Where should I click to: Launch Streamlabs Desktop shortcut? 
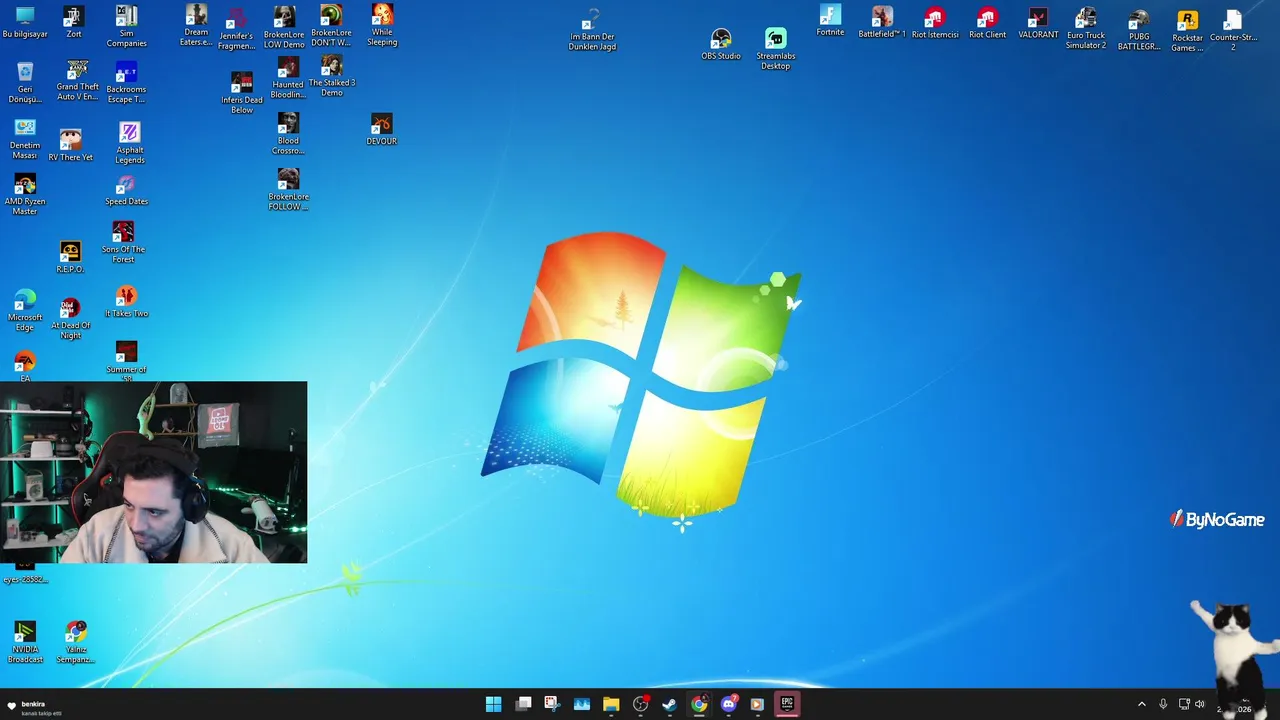click(x=776, y=49)
